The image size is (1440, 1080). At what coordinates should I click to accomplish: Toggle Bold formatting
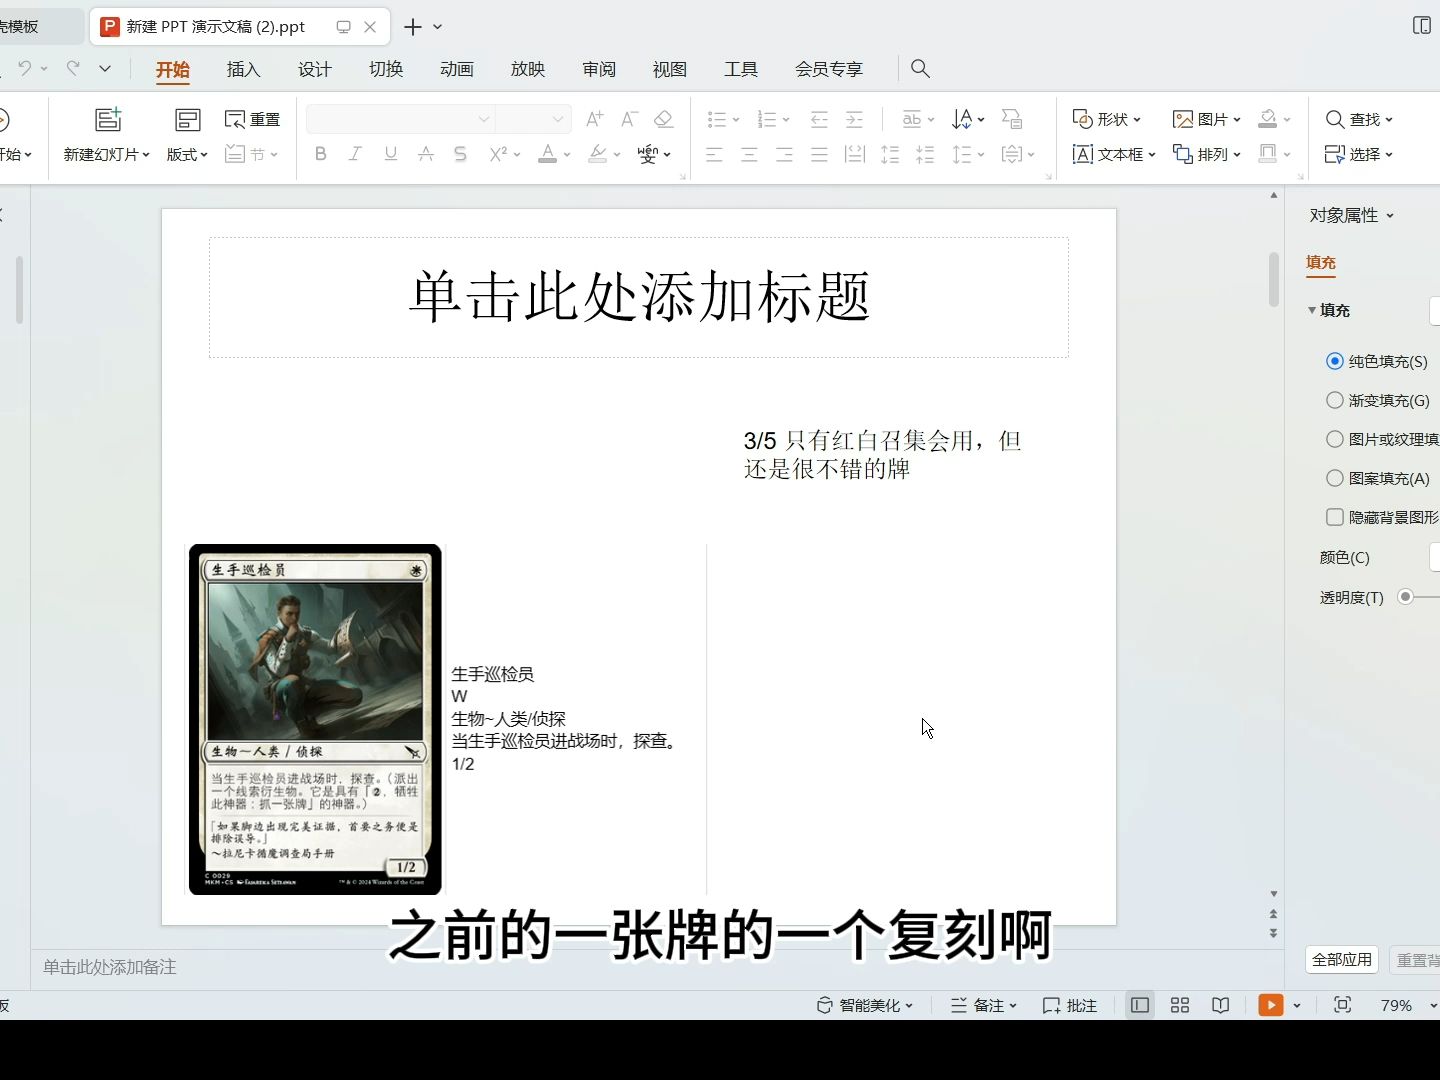320,154
